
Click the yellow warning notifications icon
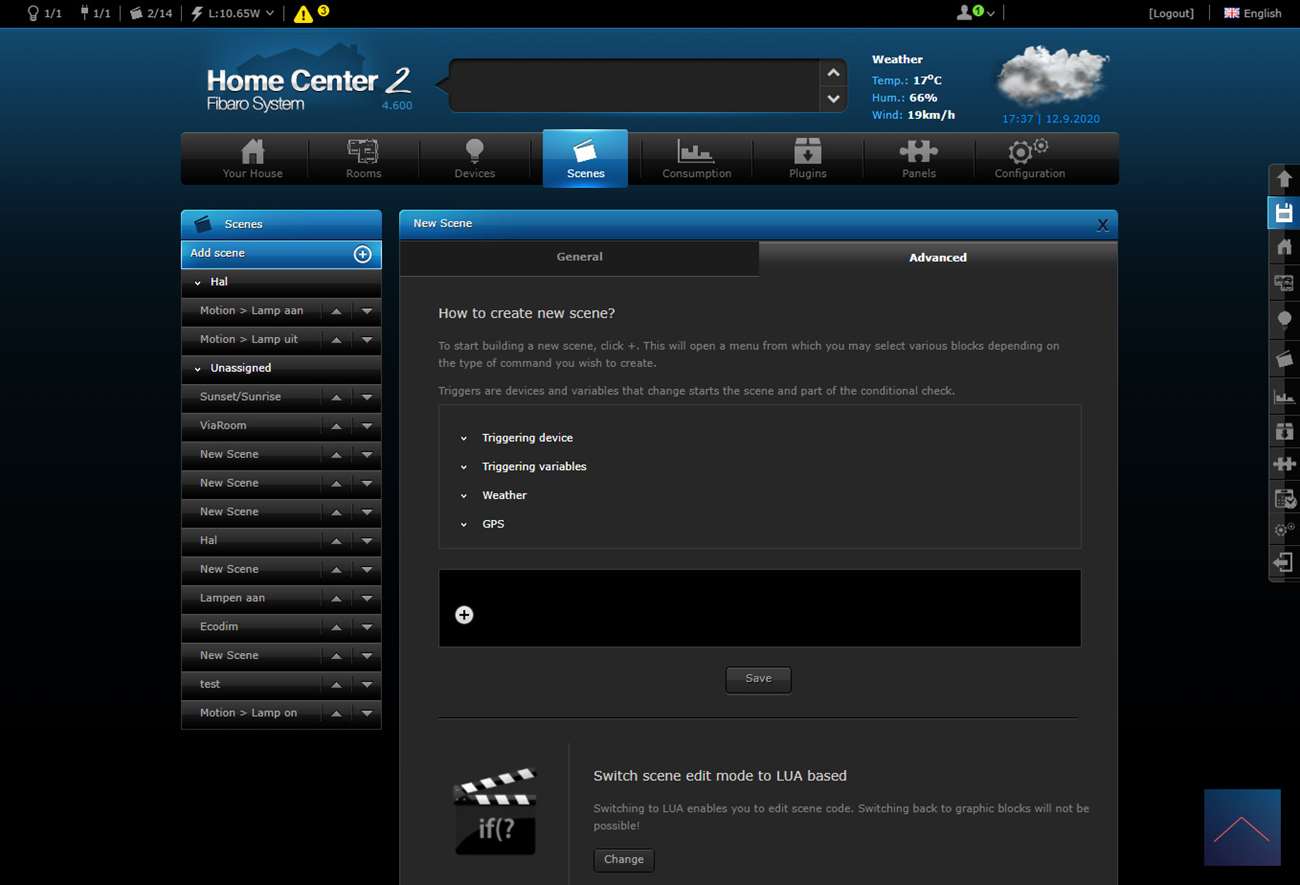304,14
